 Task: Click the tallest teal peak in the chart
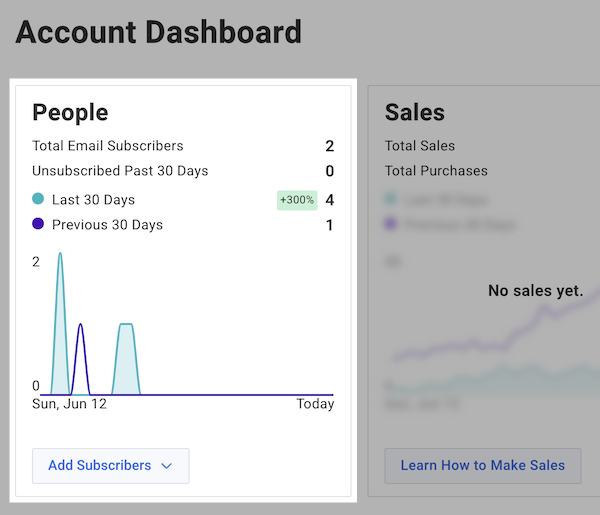(60, 258)
